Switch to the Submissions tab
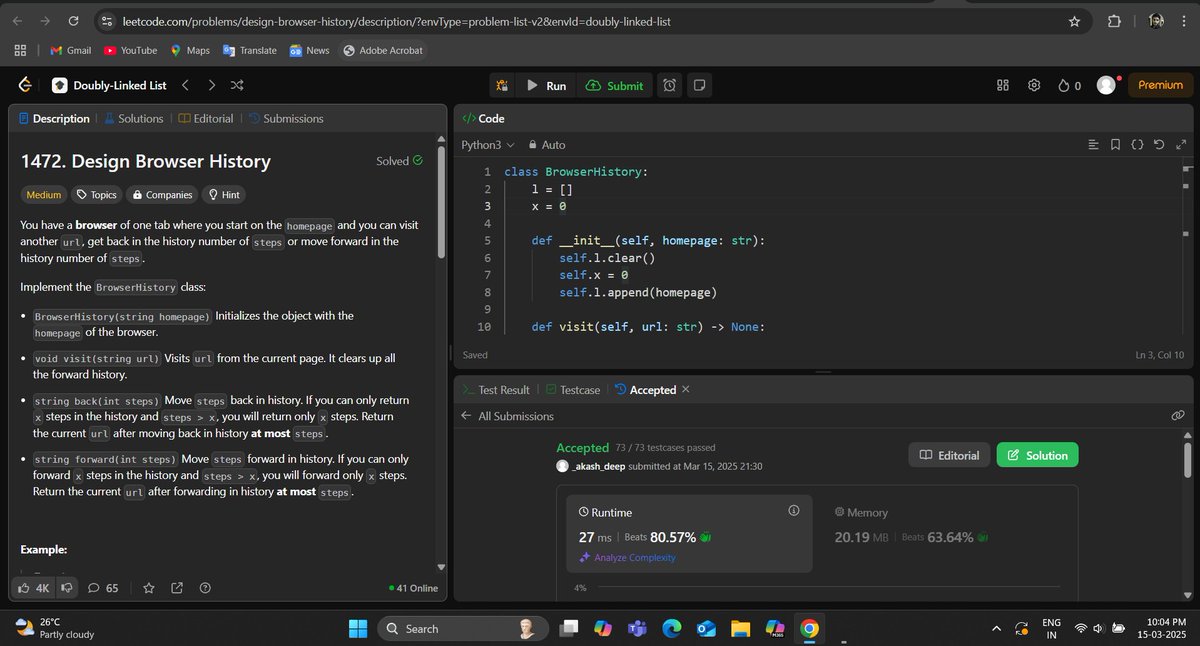This screenshot has width=1200, height=646. coord(286,118)
